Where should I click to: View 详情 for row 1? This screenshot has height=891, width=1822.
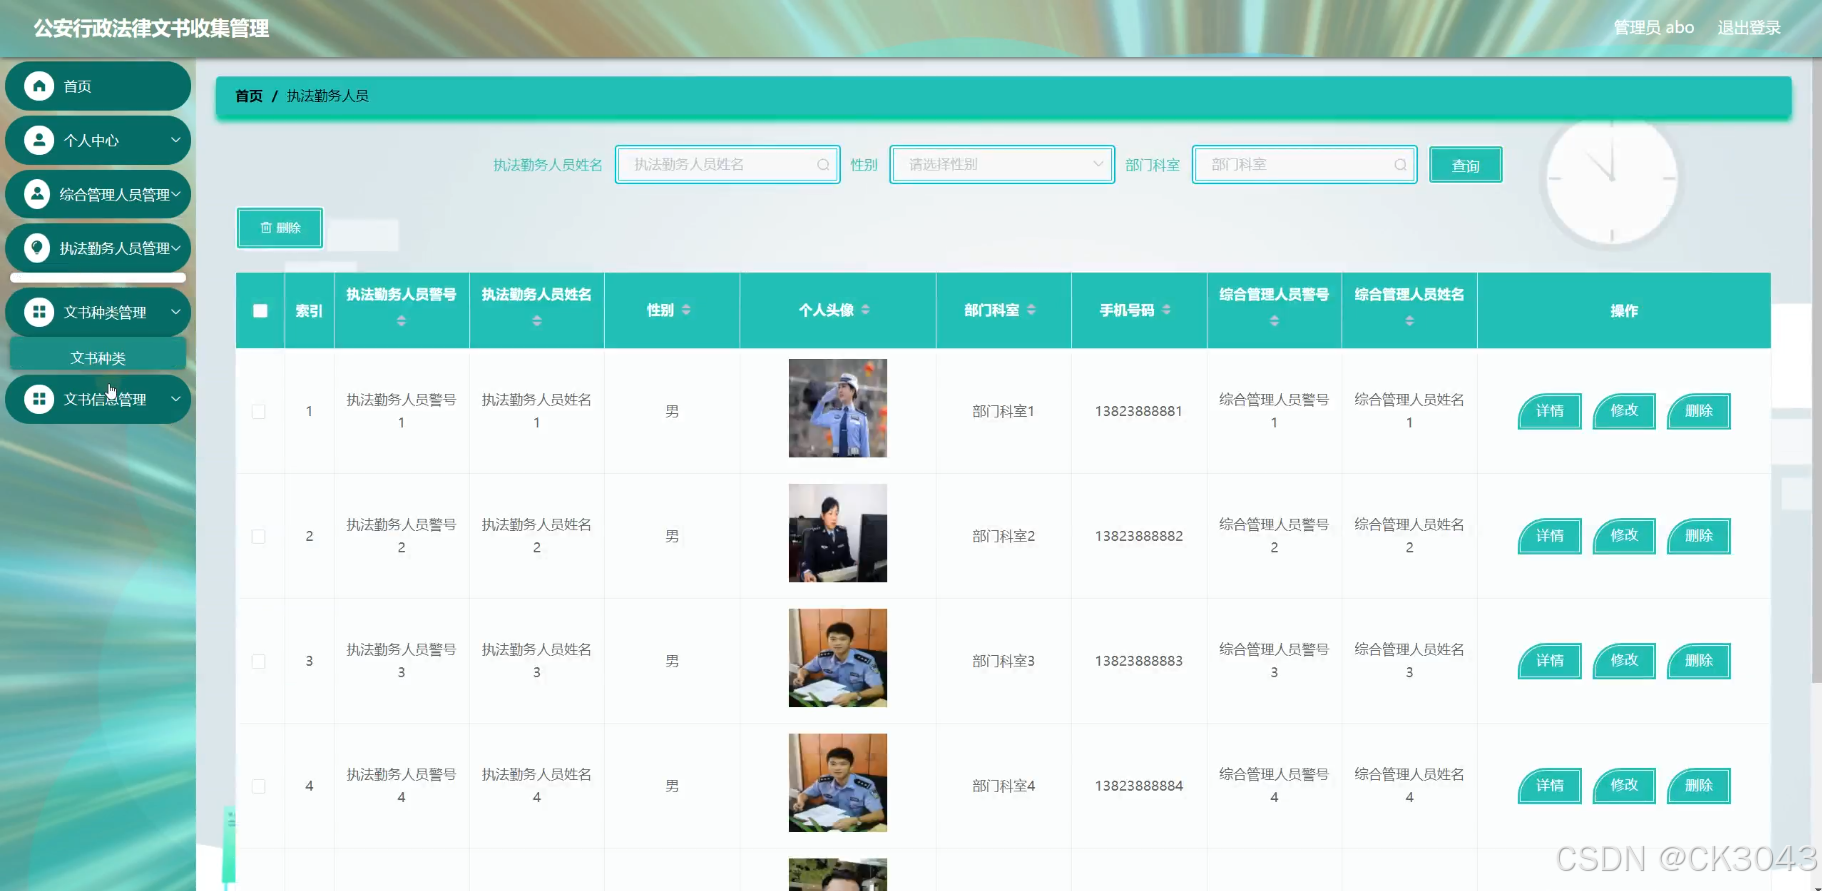1549,411
